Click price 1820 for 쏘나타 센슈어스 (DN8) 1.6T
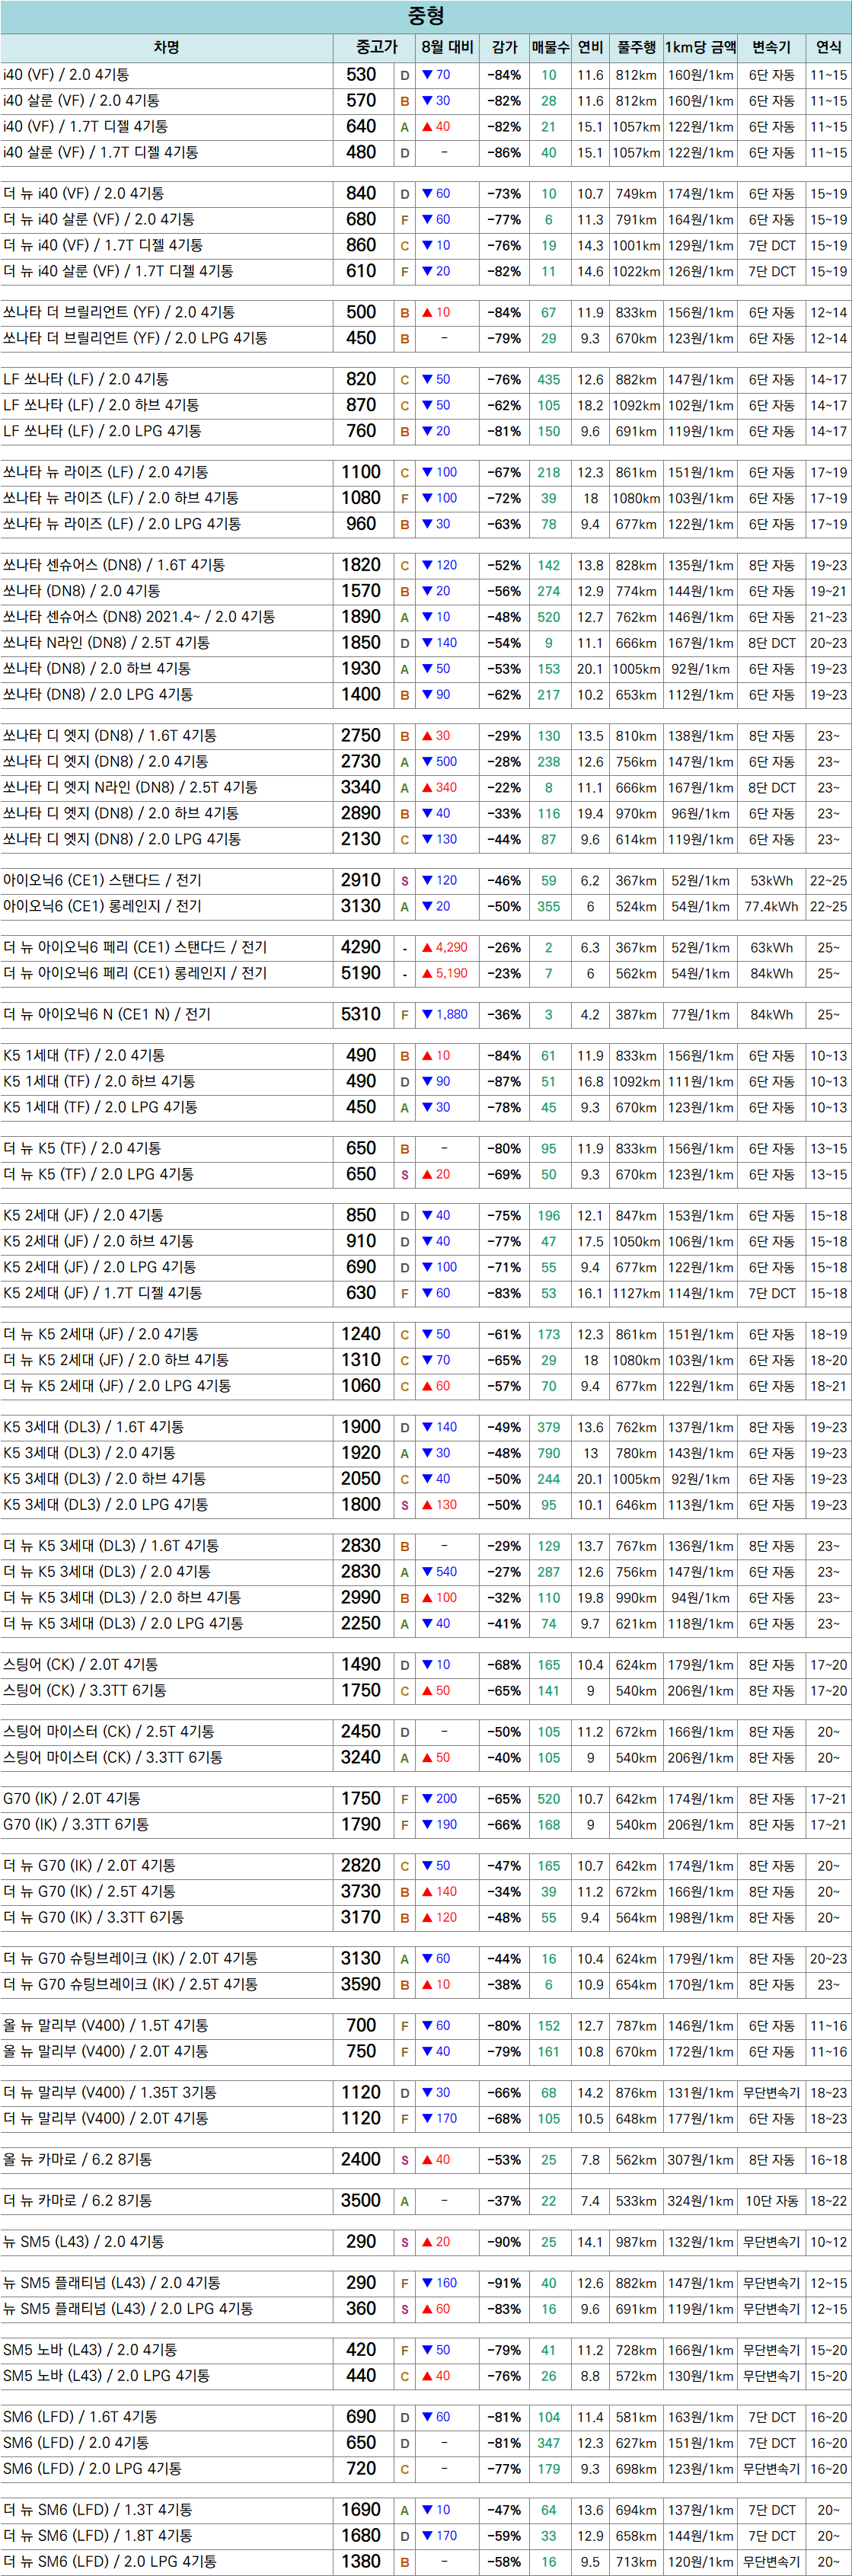Viewport: 852px width, 2576px height. [x=361, y=565]
